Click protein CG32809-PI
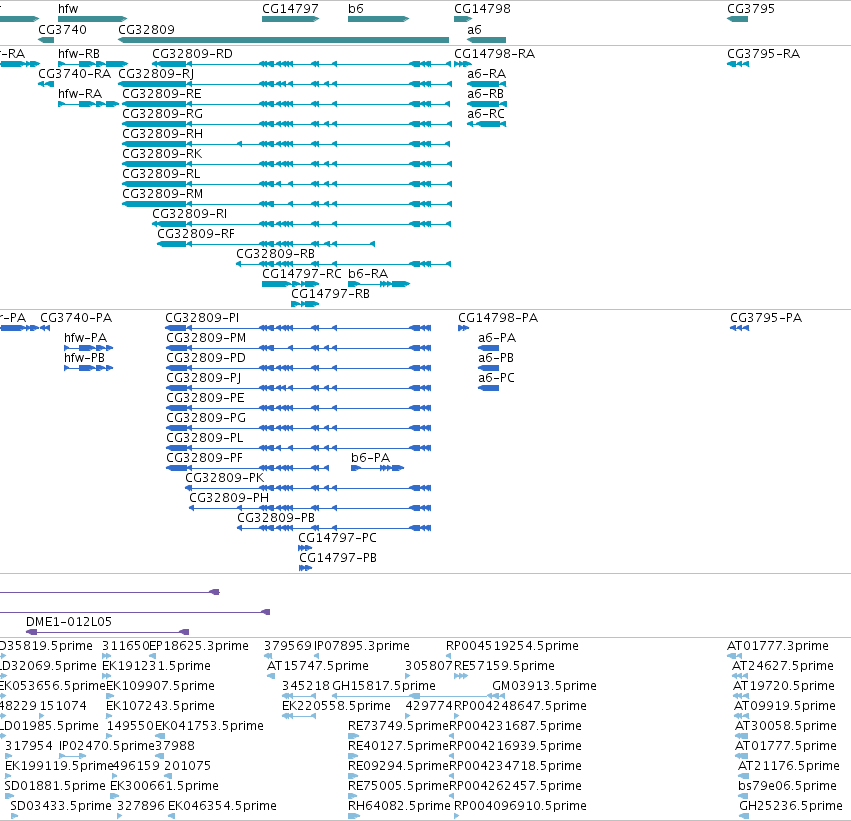851x821 pixels. pyautogui.click(x=202, y=318)
